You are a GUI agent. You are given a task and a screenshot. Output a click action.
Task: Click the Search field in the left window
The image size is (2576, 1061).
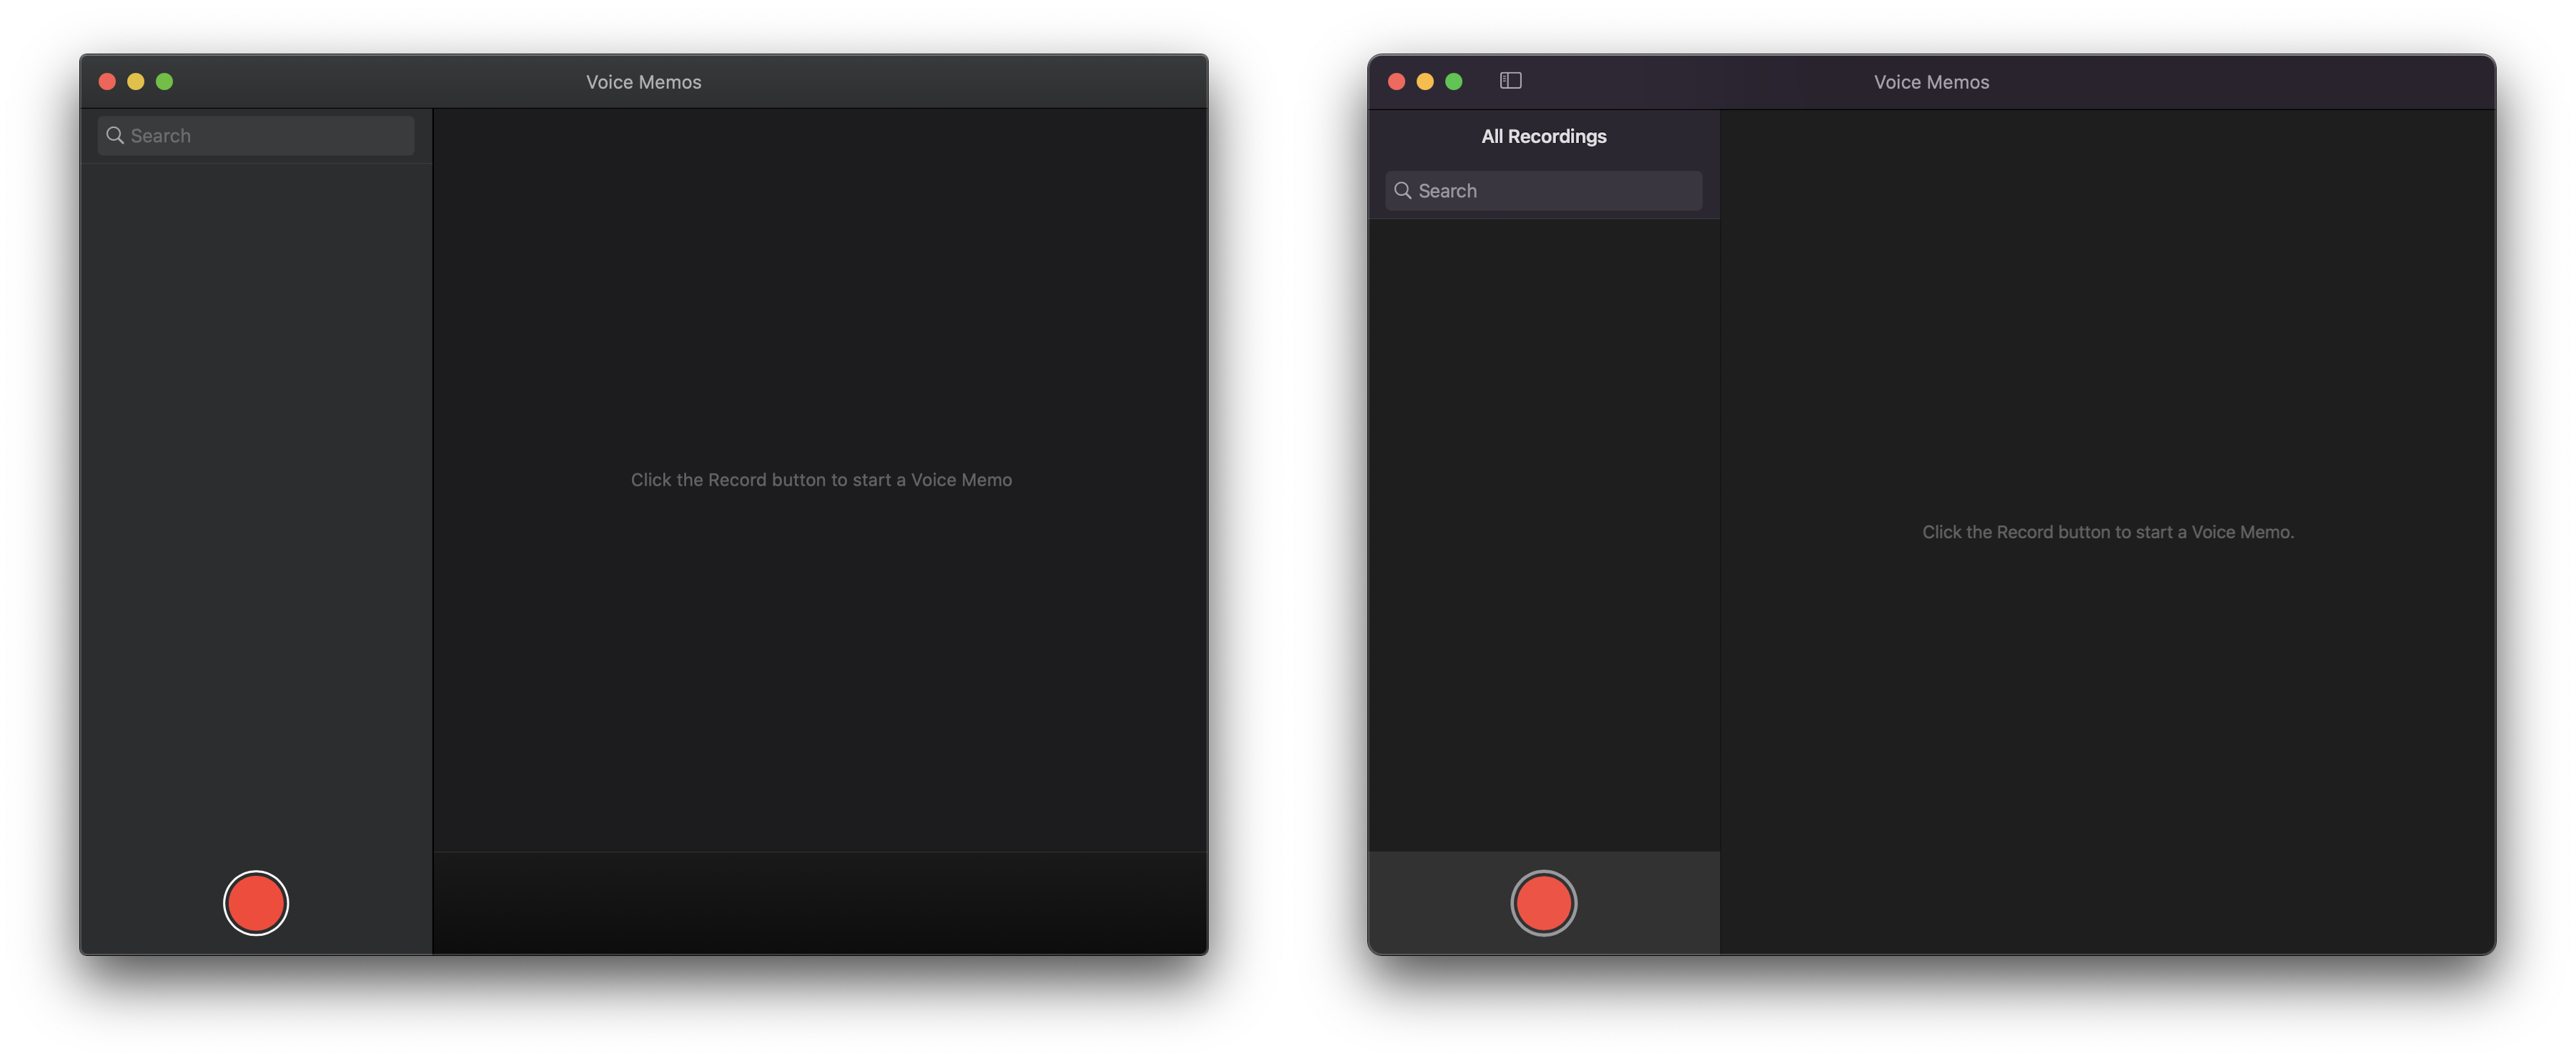pyautogui.click(x=256, y=136)
